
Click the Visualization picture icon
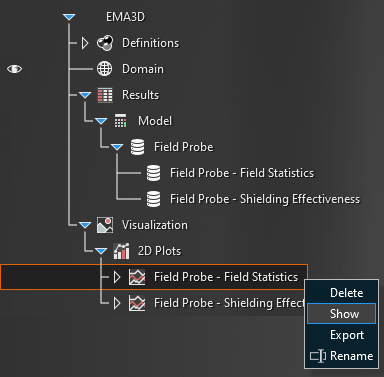point(105,225)
